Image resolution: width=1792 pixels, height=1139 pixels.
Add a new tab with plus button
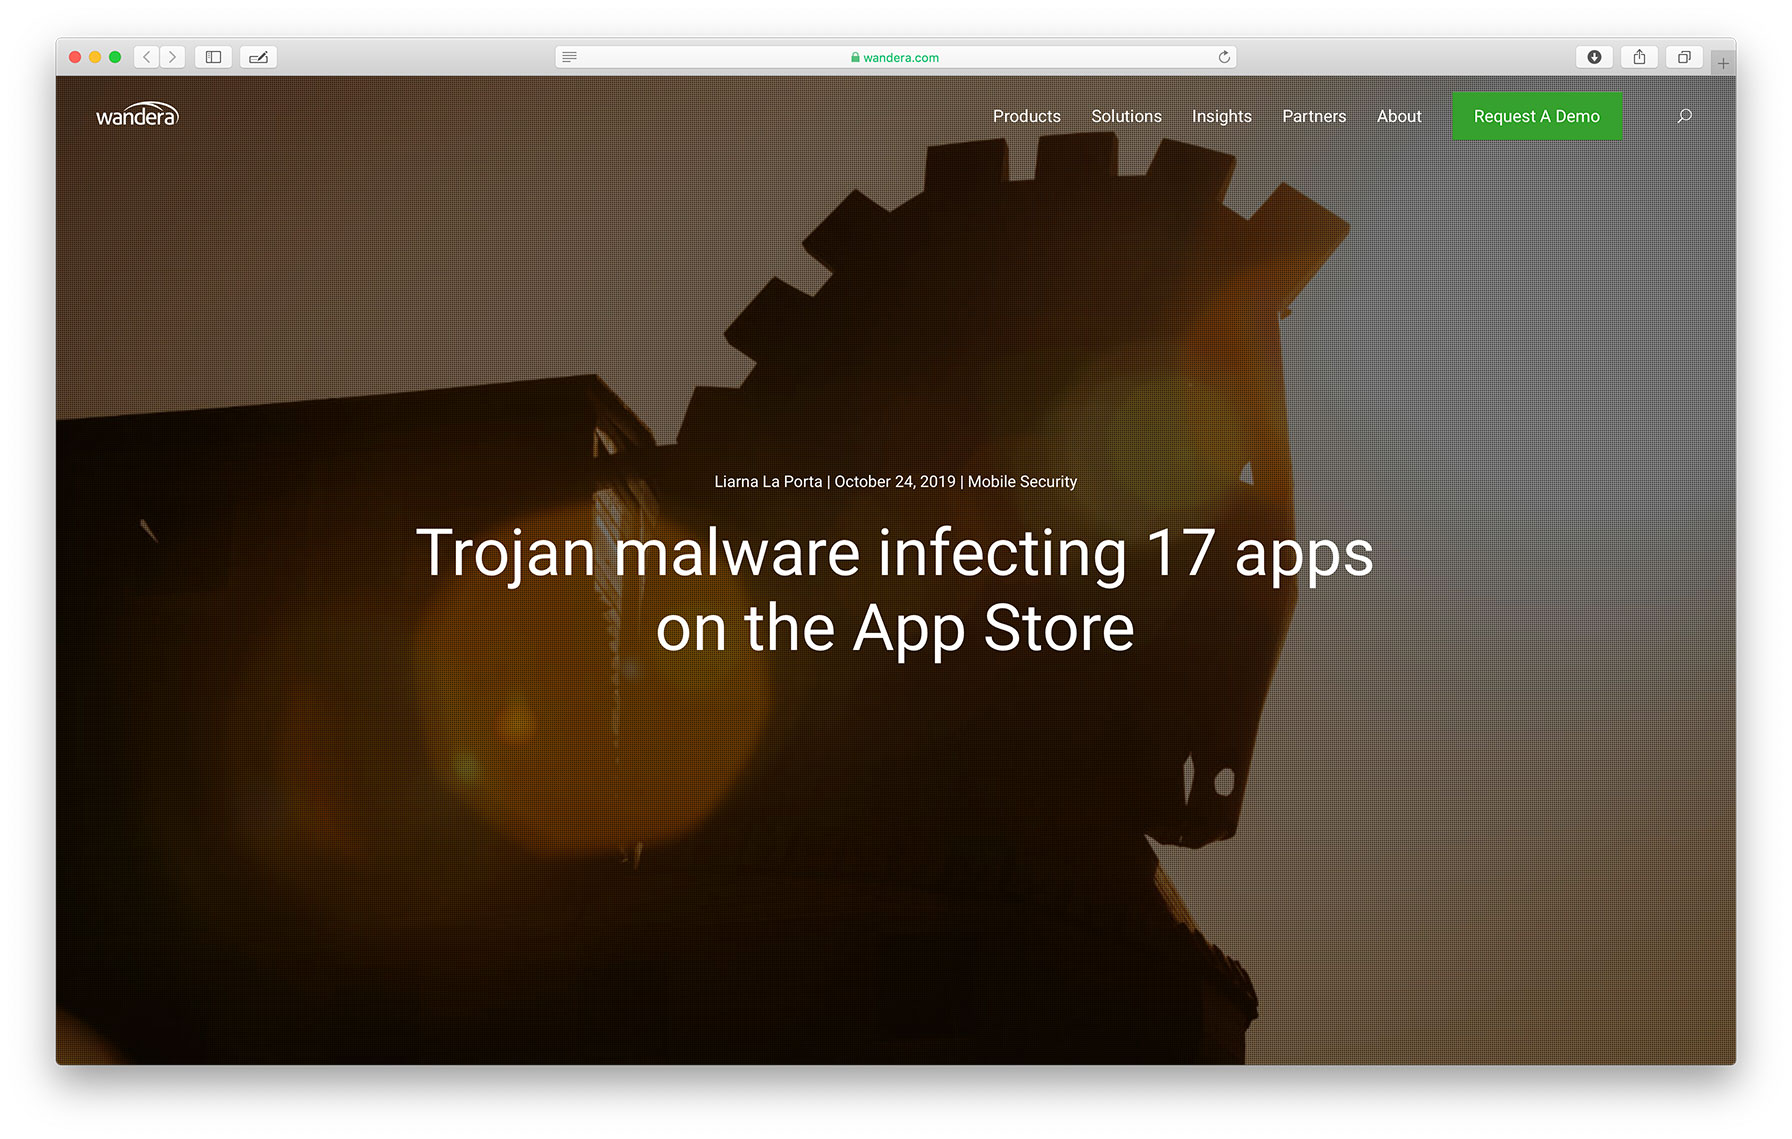pyautogui.click(x=1723, y=63)
